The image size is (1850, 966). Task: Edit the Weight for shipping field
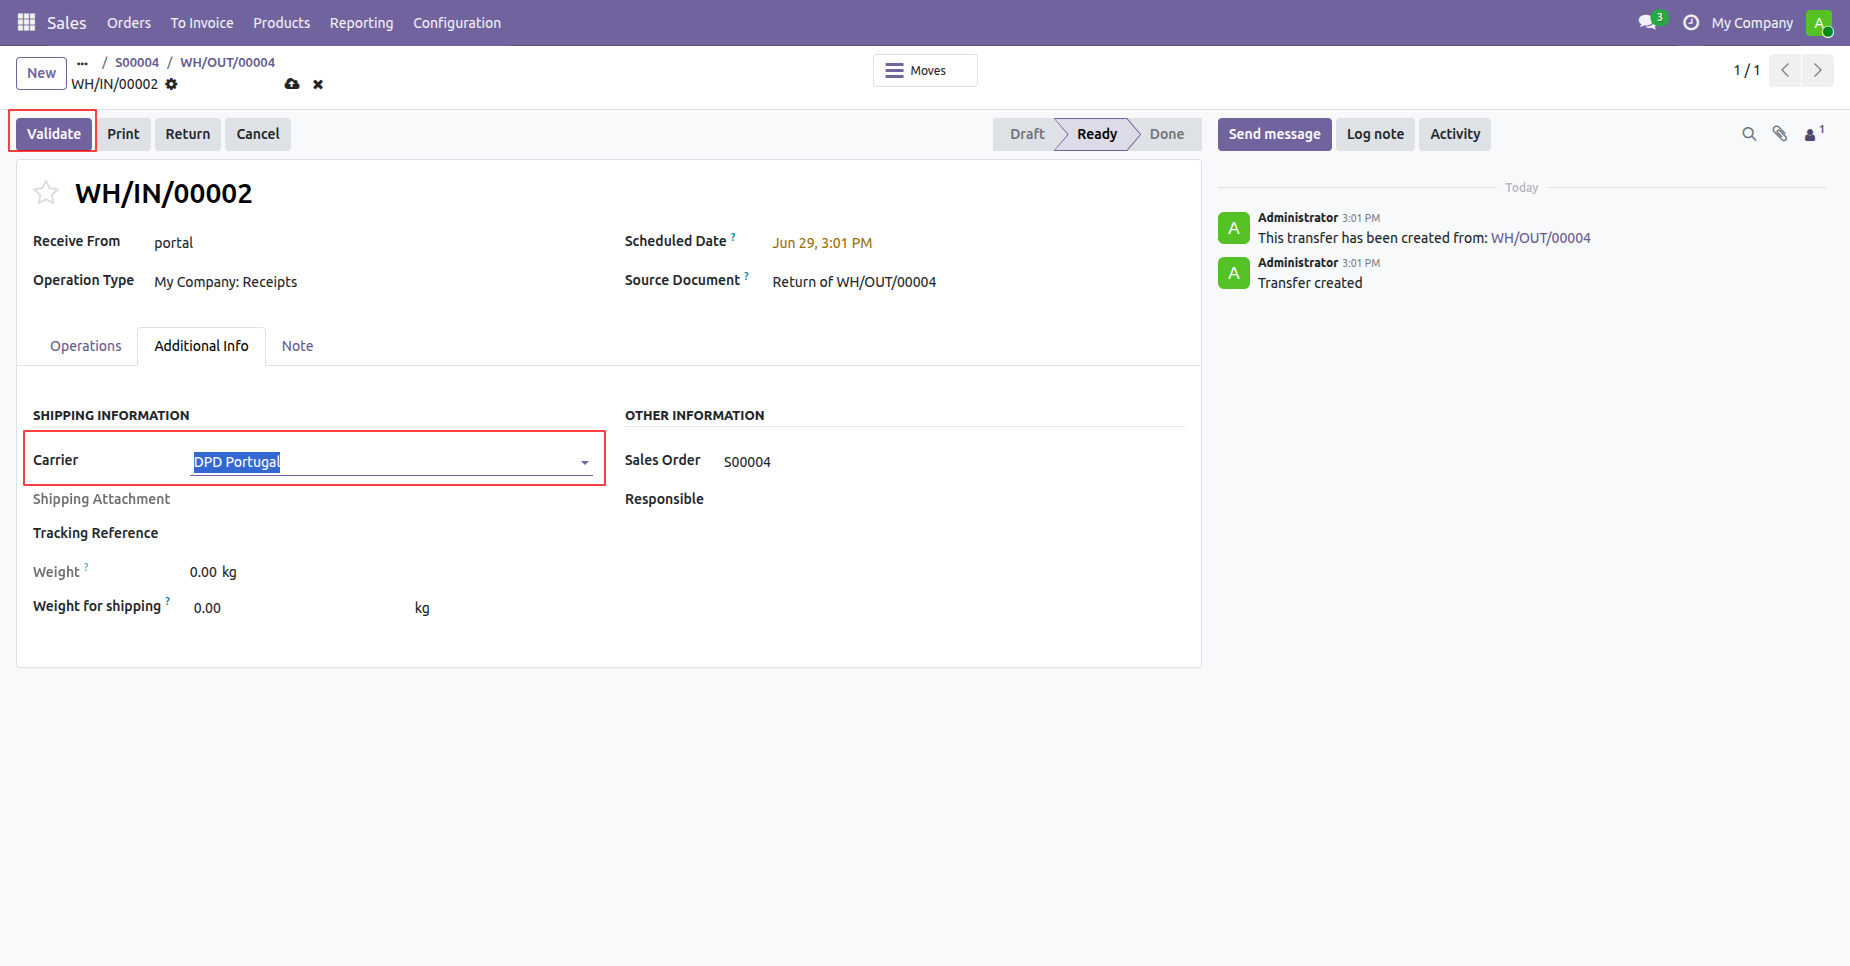point(300,608)
